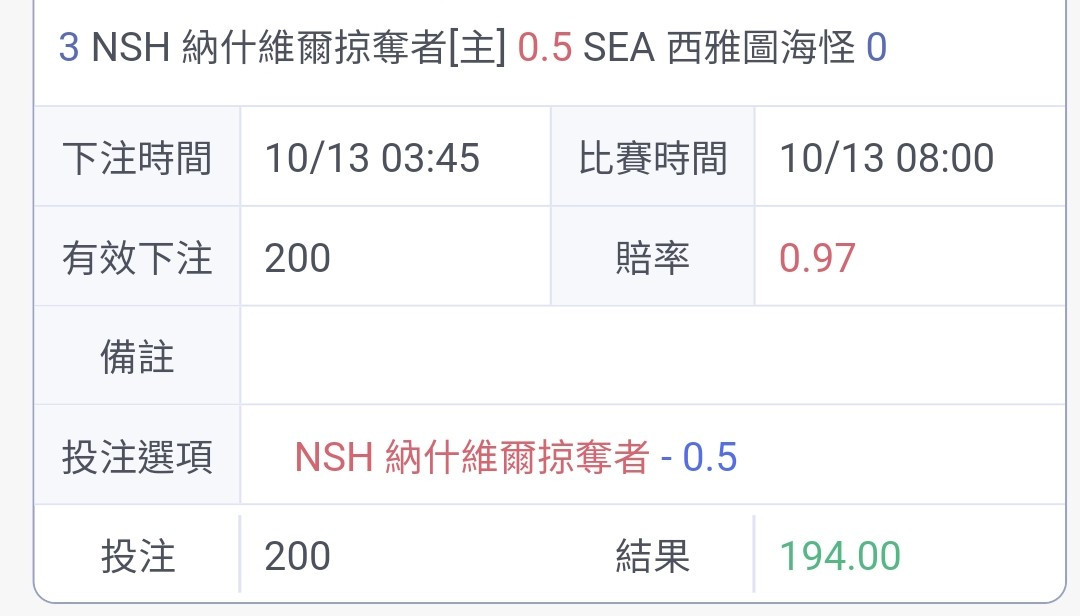The width and height of the screenshot is (1080, 616).
Task: Select bet time value 10/13 03:45
Action: (x=372, y=158)
